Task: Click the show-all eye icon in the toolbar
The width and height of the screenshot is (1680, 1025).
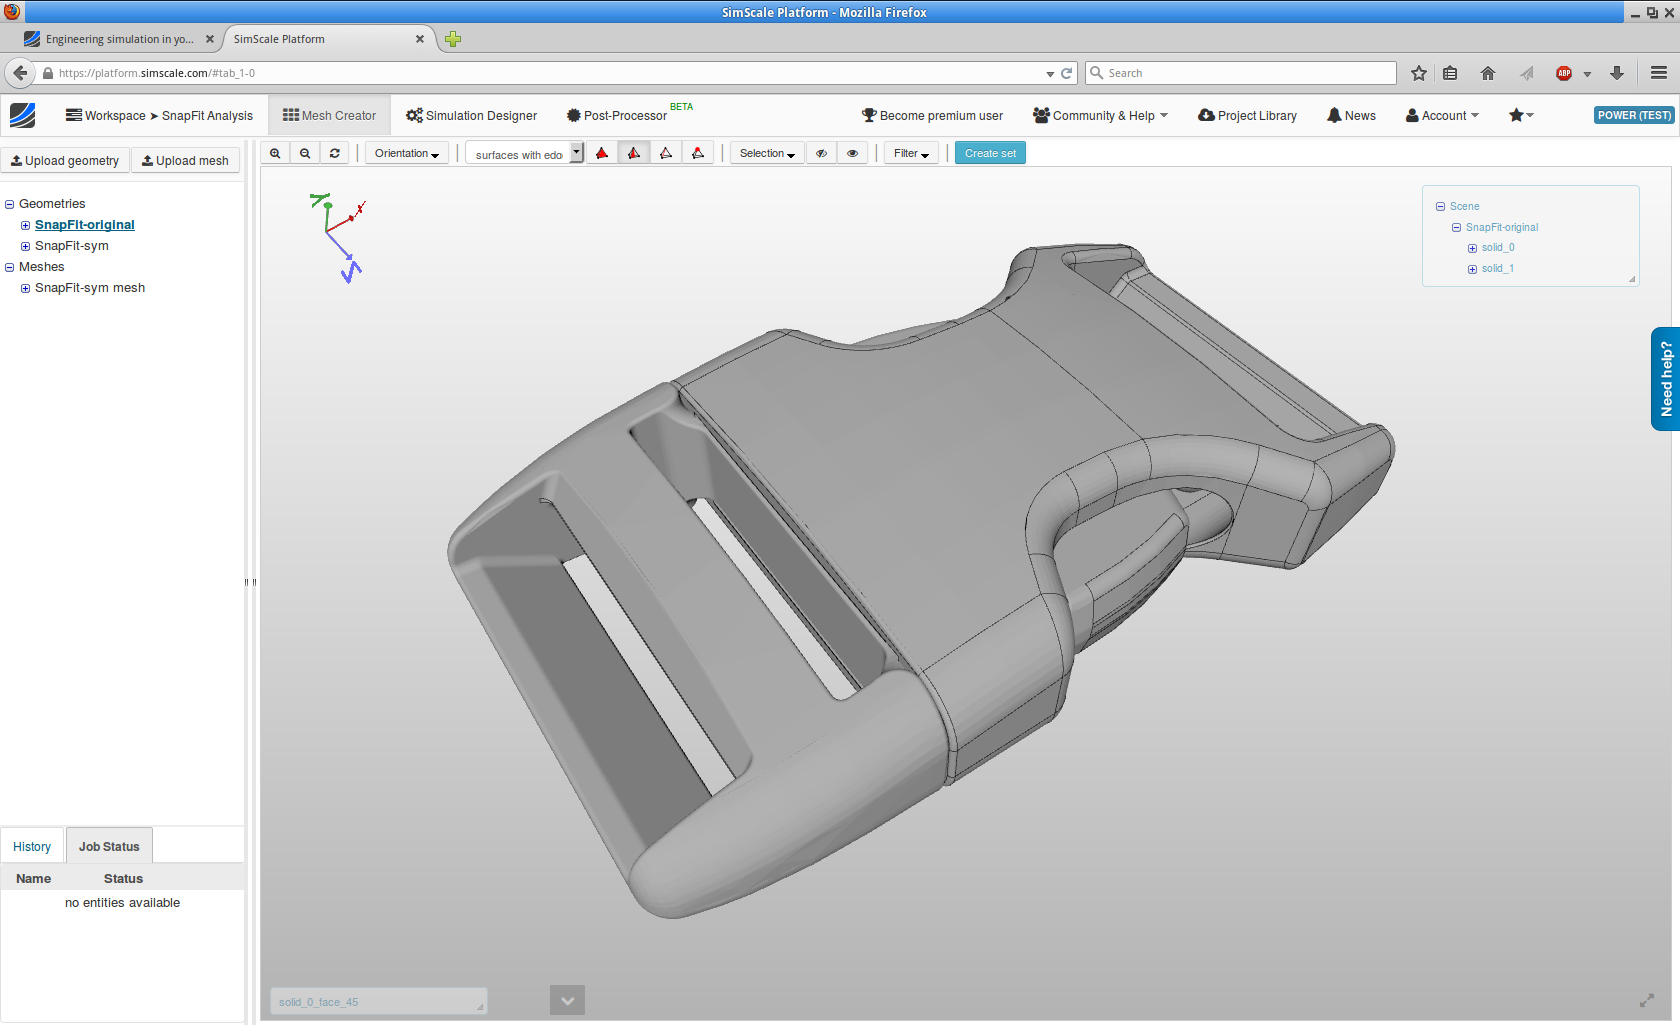Action: tap(852, 152)
